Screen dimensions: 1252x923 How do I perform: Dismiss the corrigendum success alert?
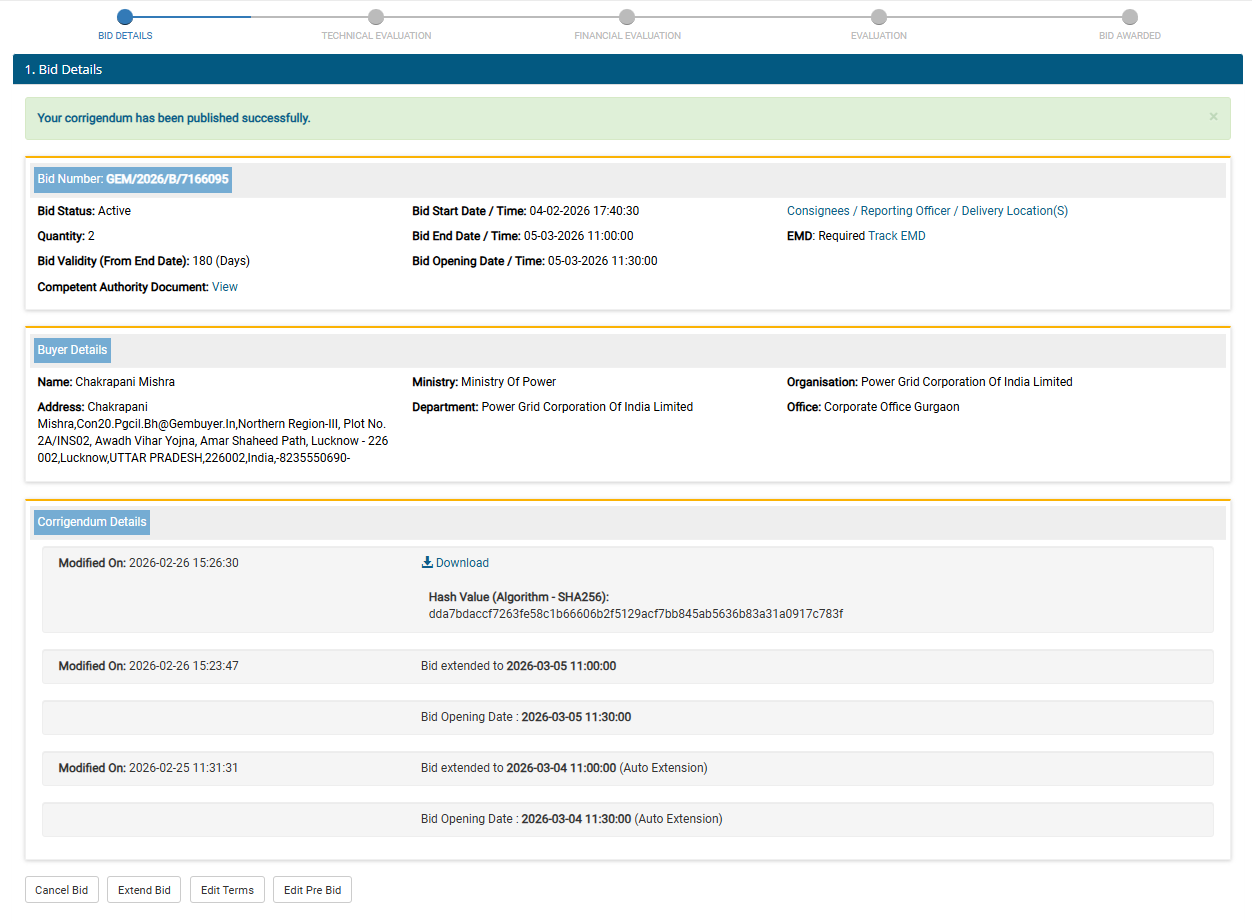pos(1213,117)
